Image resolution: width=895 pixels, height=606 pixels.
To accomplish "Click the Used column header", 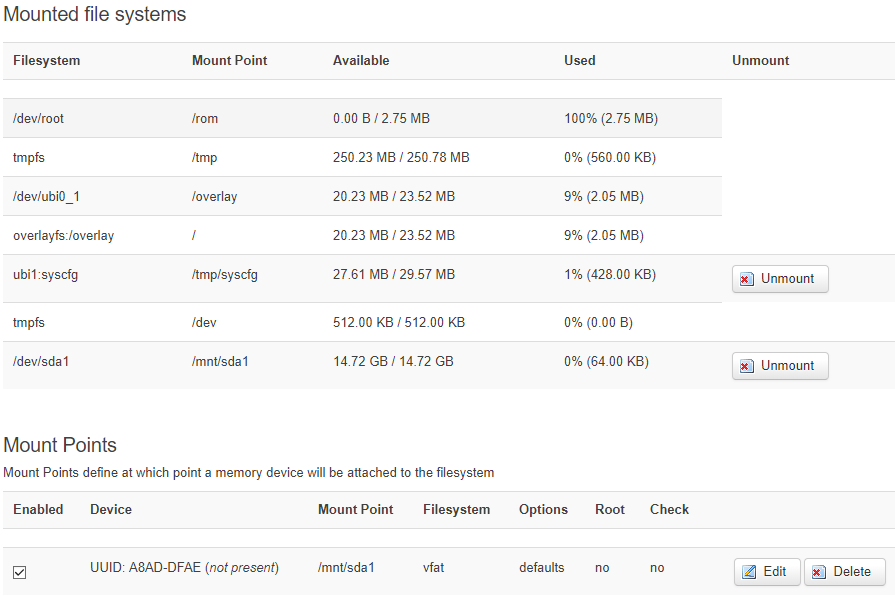I will point(579,61).
